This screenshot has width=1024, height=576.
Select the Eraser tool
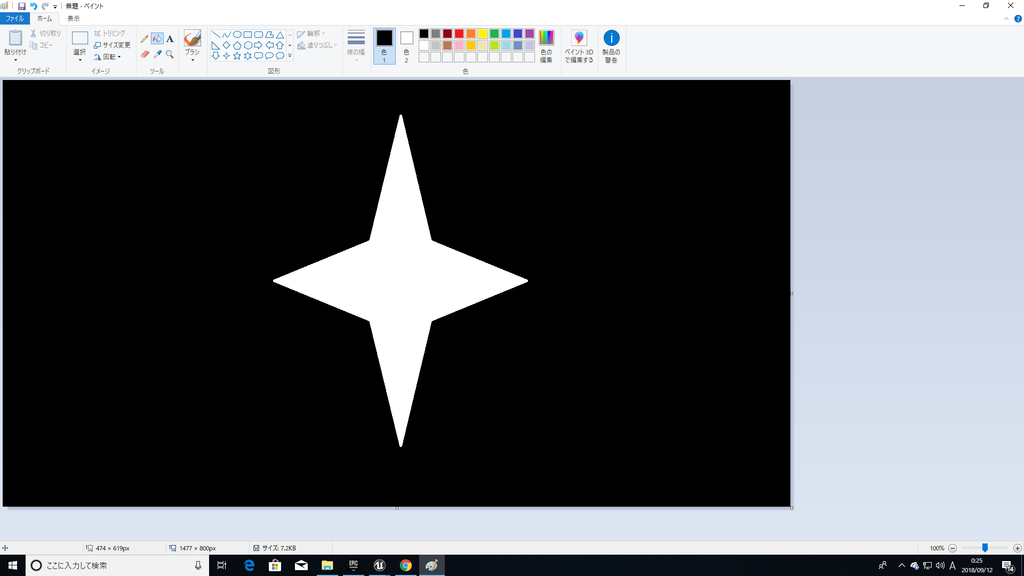pos(146,53)
